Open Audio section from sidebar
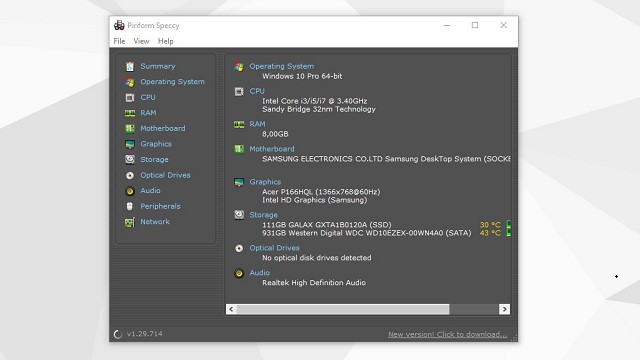Screen dimensions: 640x360 tap(150, 191)
